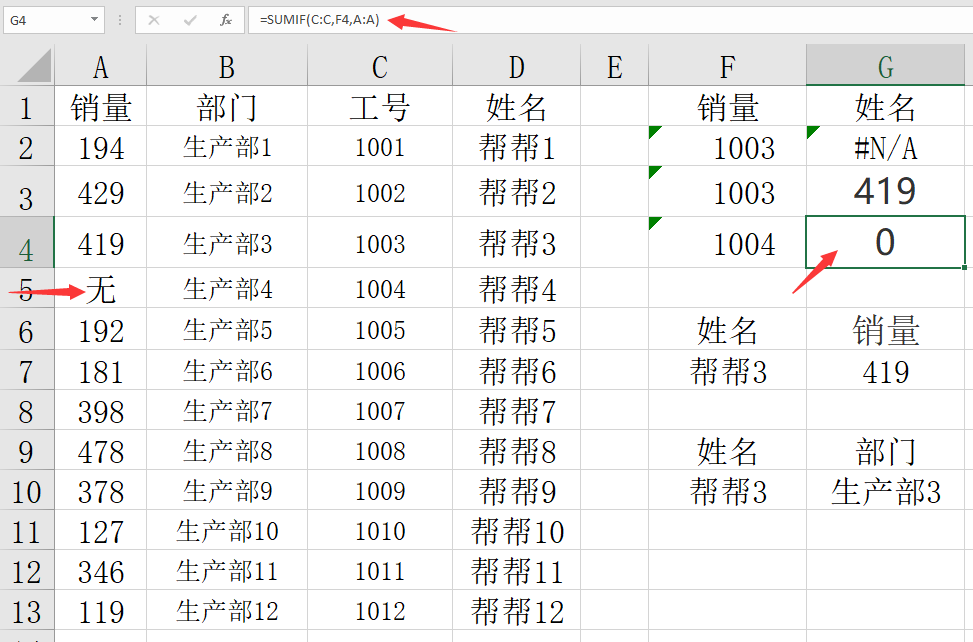Select column A header

(101, 66)
